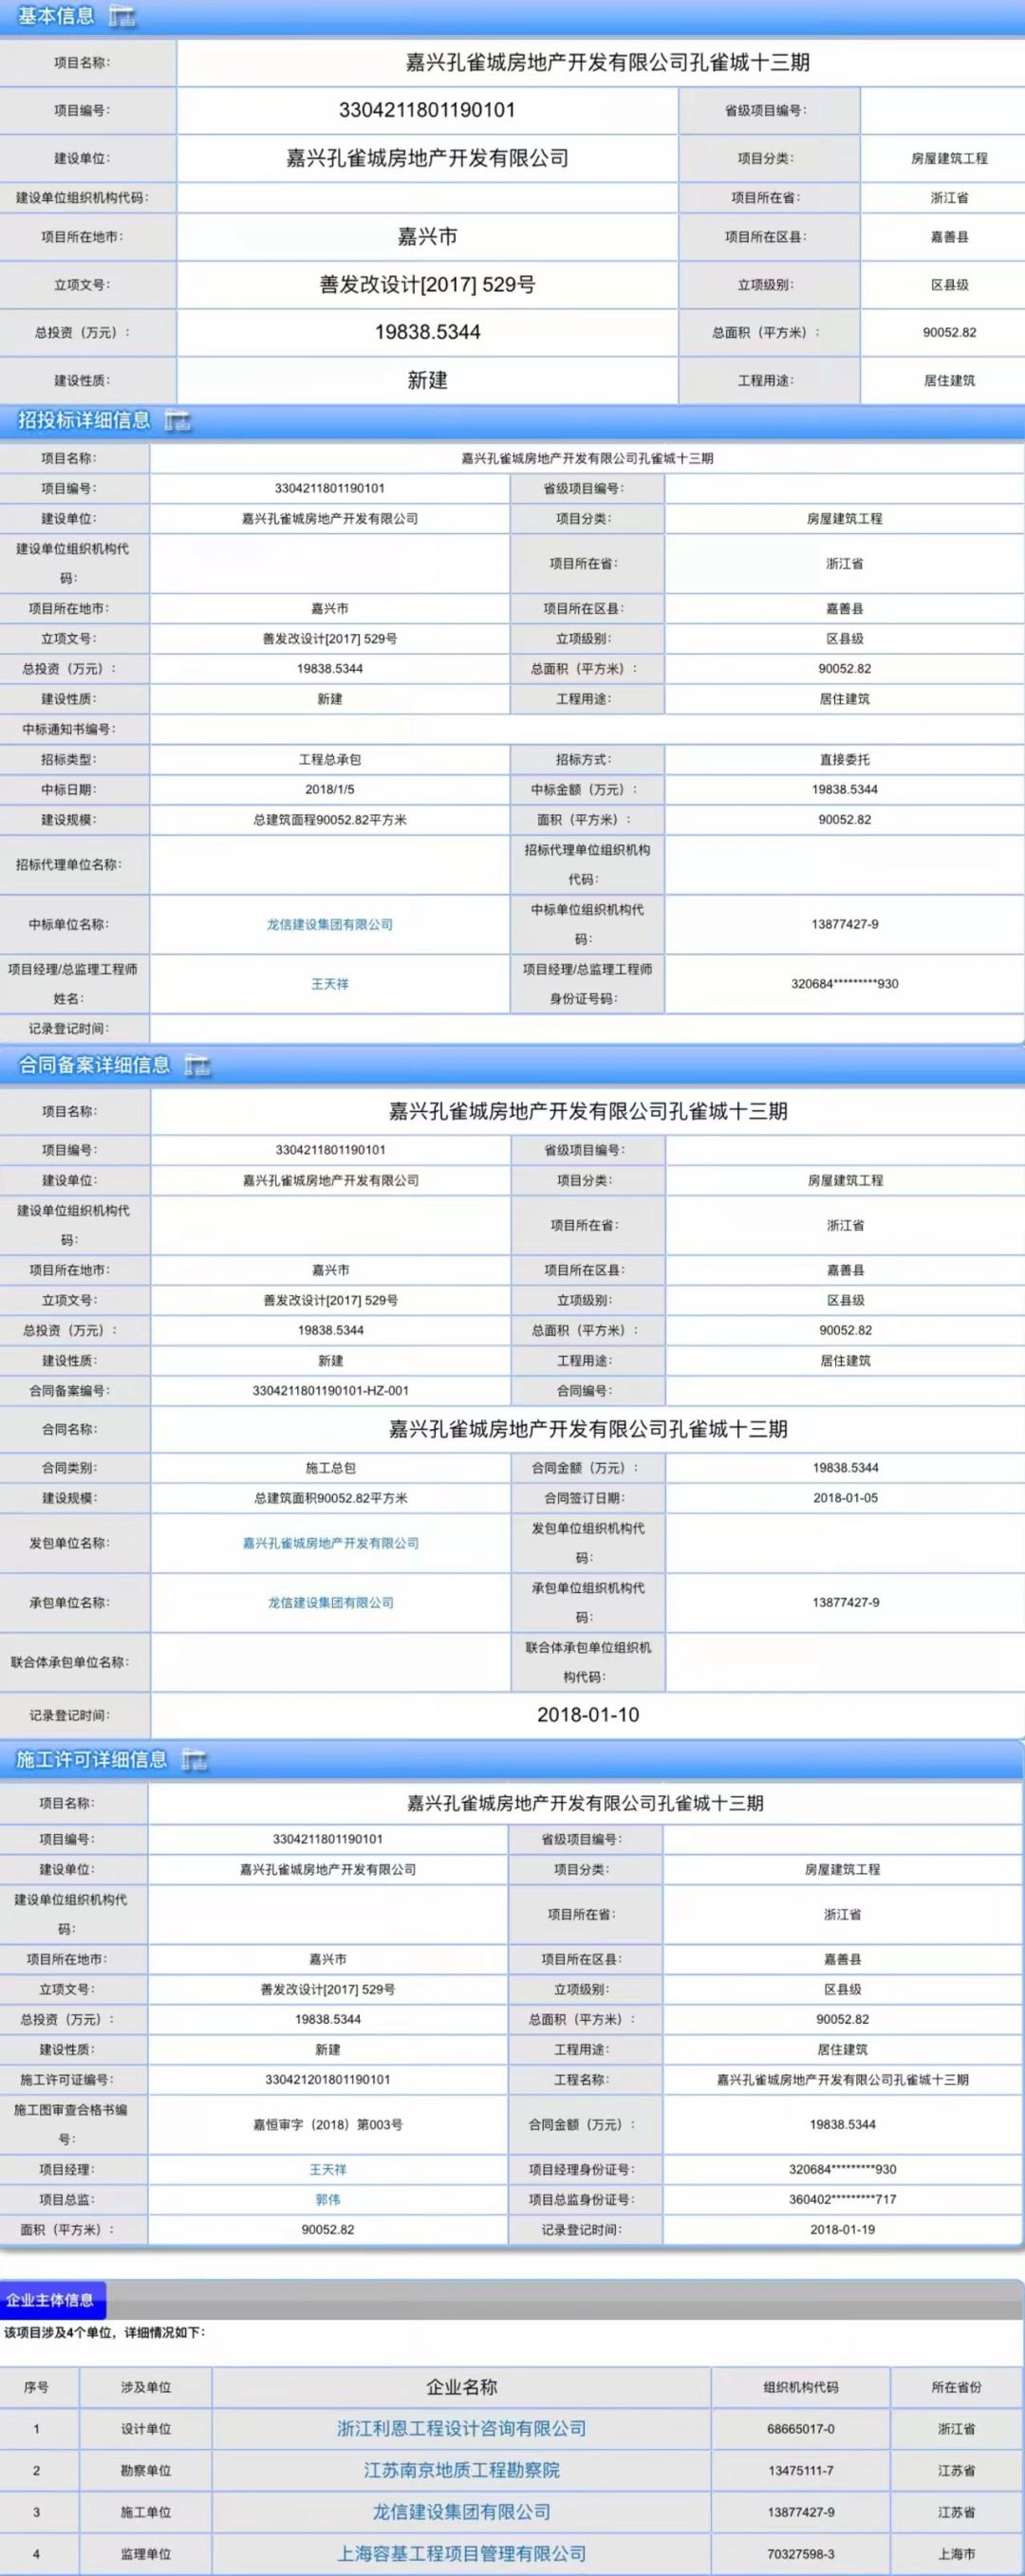Select 19838.5344 总投资 value in 基本信息

[x=427, y=332]
